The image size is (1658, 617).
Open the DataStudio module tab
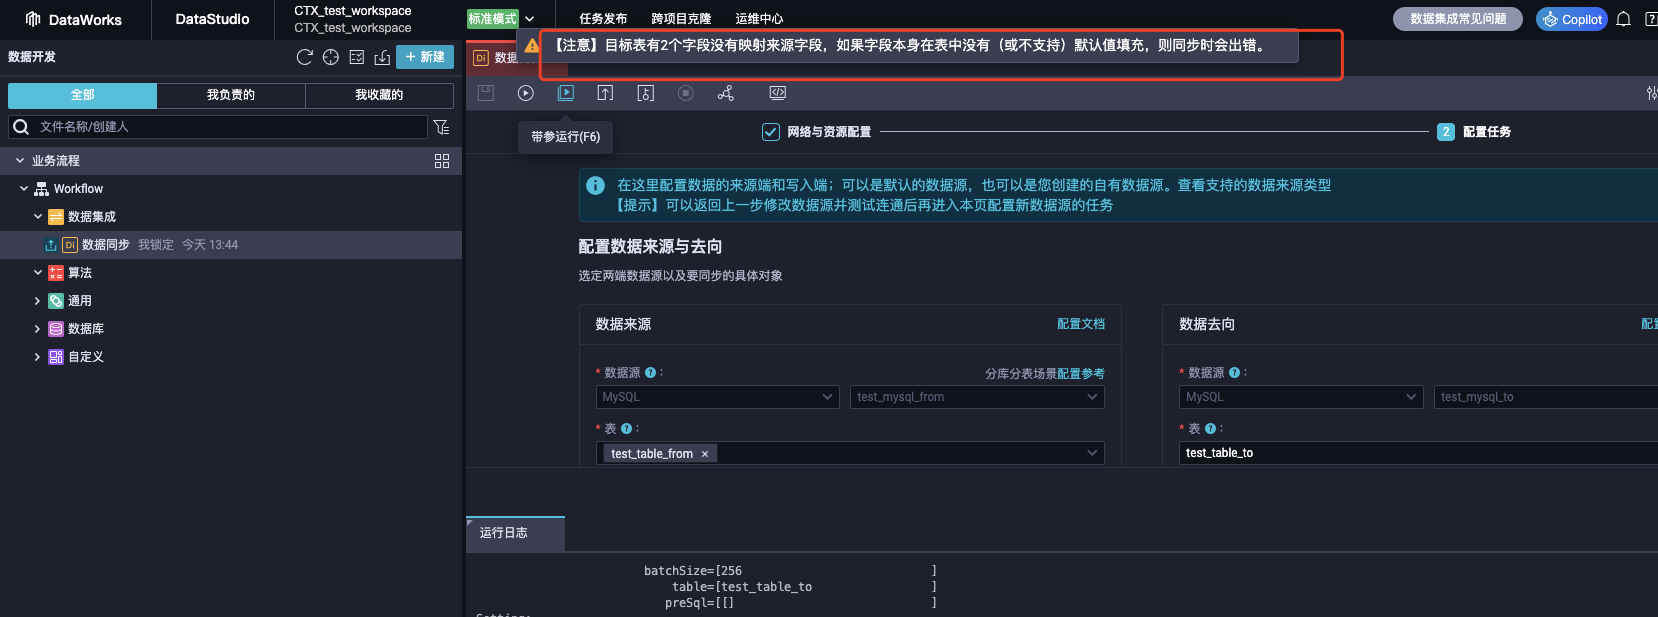click(212, 19)
